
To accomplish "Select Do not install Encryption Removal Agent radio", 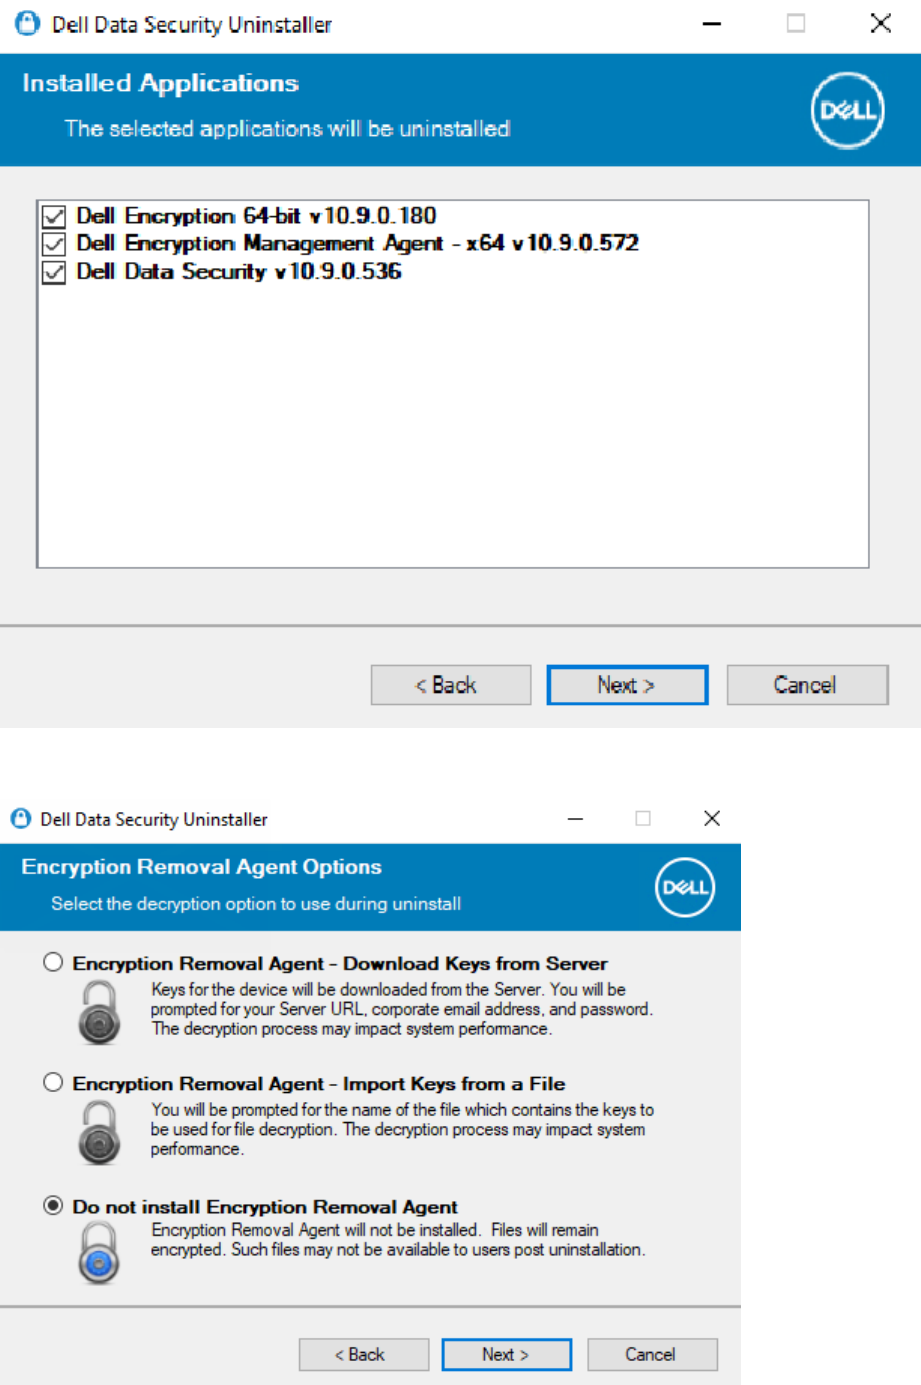I will pyautogui.click(x=53, y=1205).
